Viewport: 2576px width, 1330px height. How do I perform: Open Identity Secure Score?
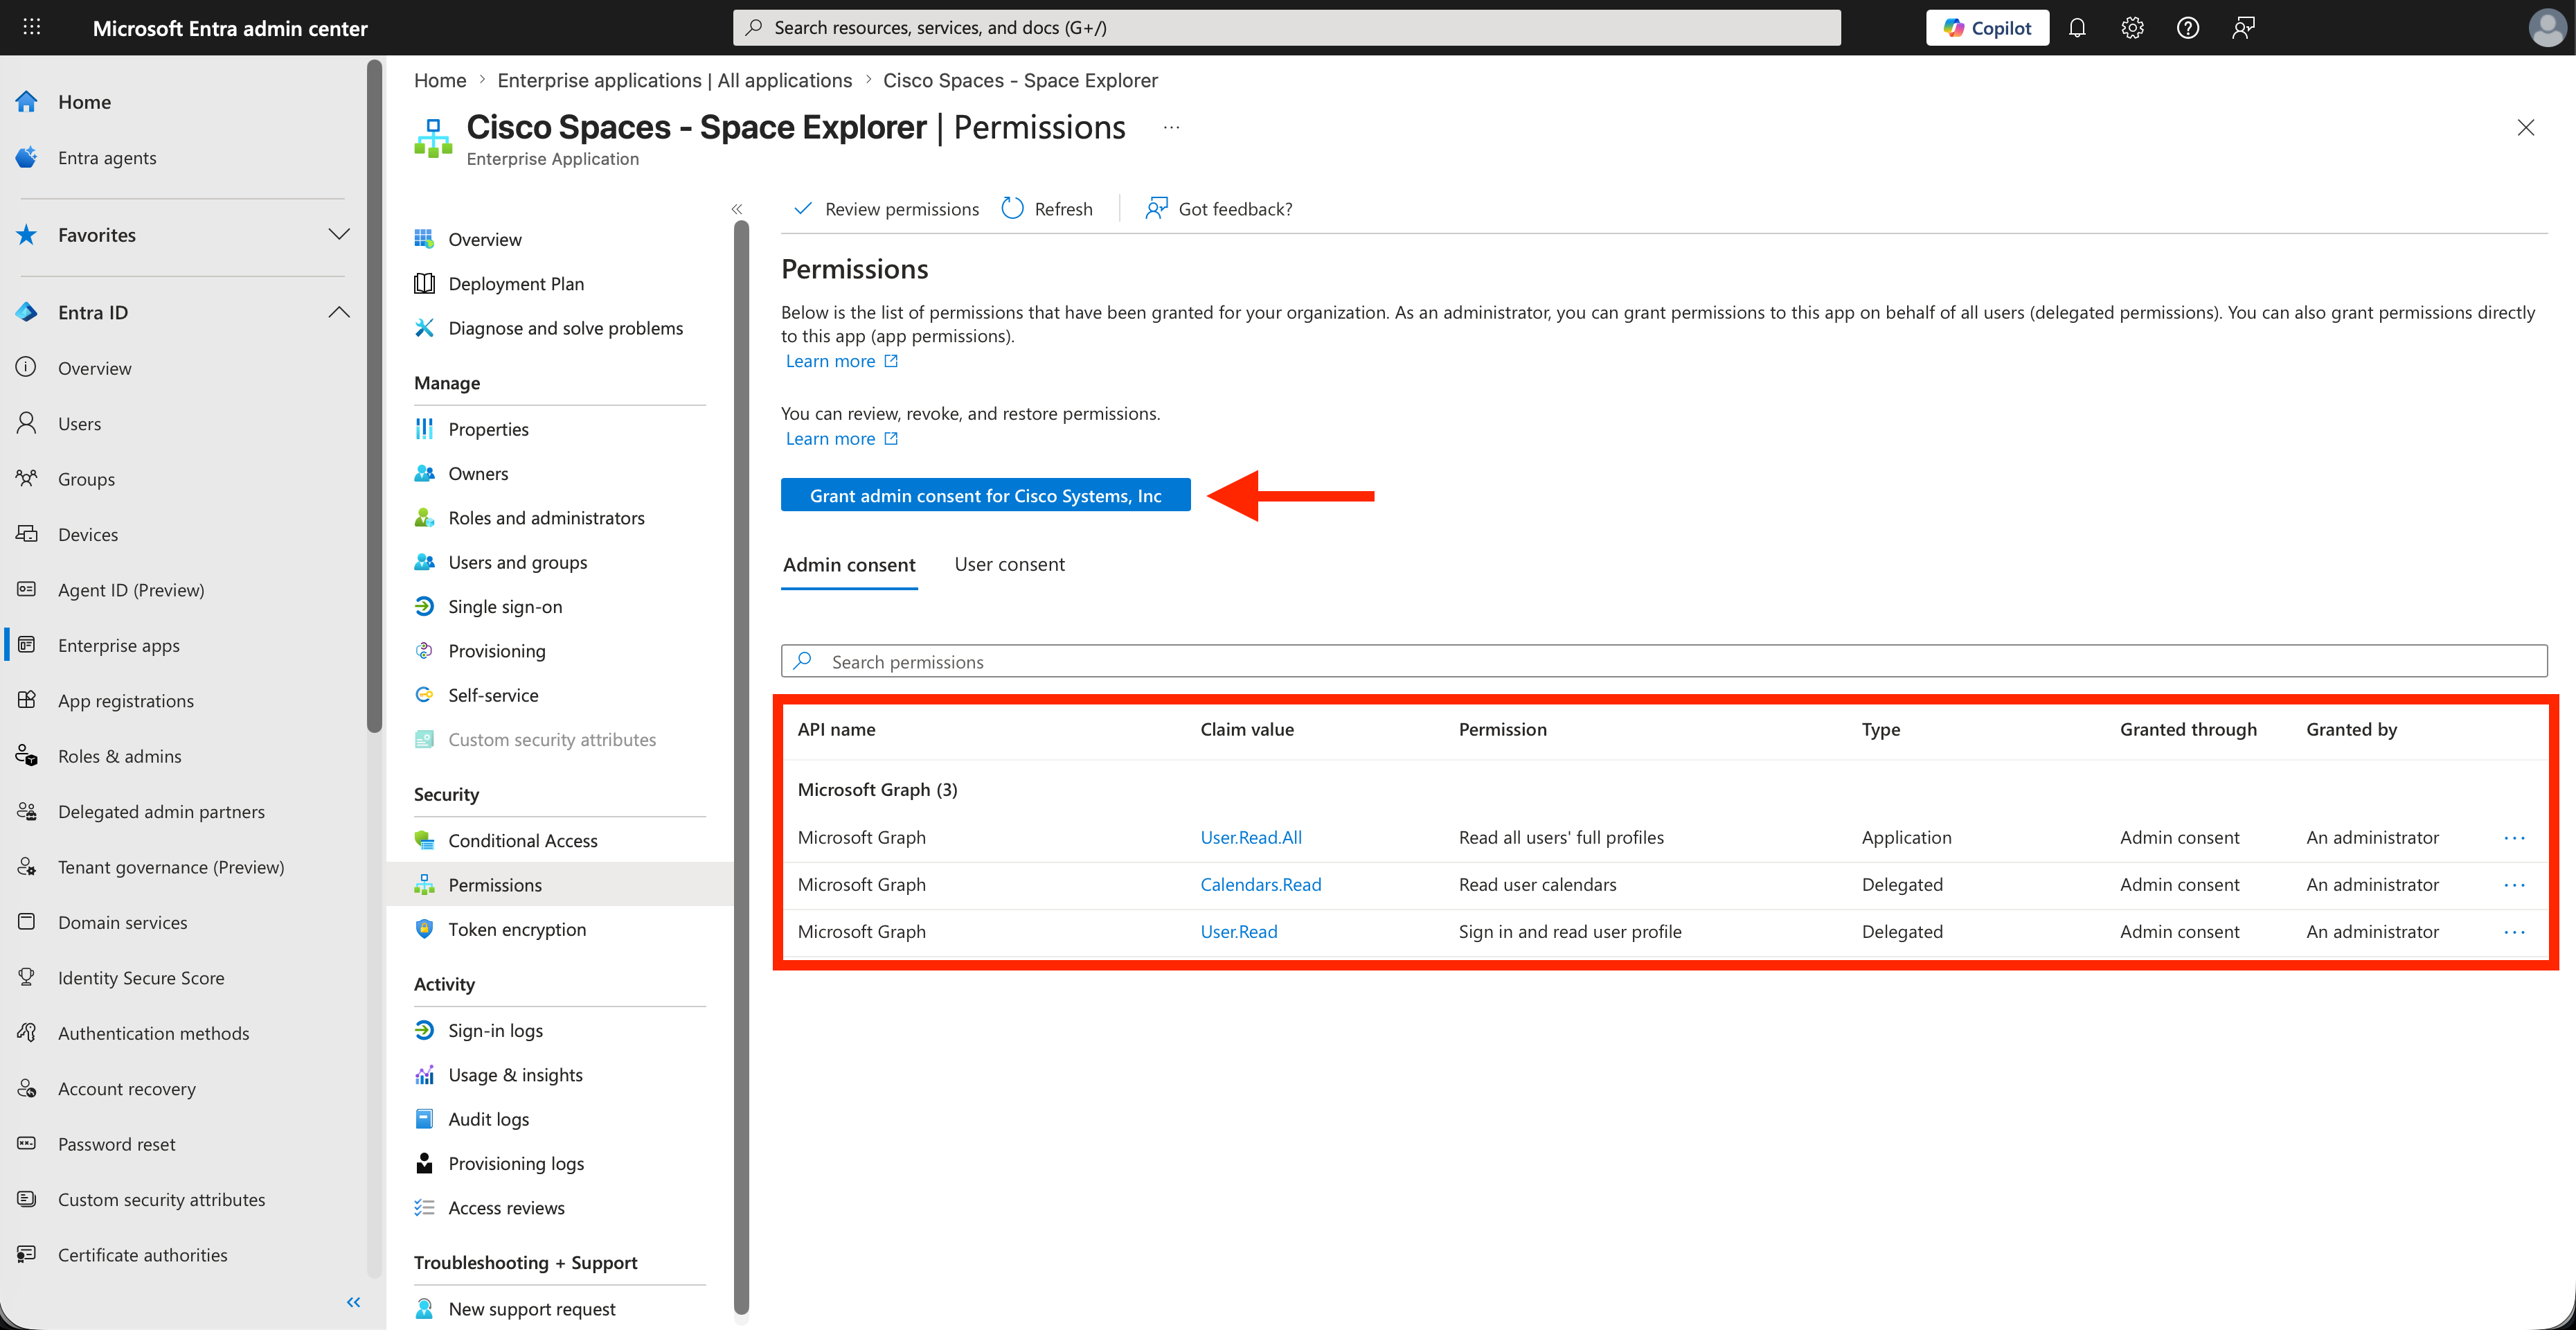141,977
